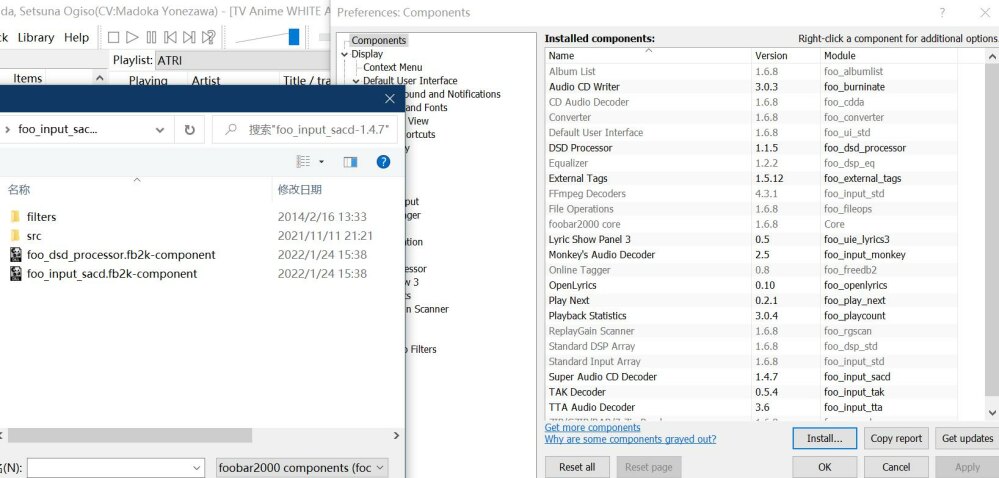The height and width of the screenshot is (478, 999).
Task: Toggle the preview pane icon in file dialog
Action: coord(350,162)
